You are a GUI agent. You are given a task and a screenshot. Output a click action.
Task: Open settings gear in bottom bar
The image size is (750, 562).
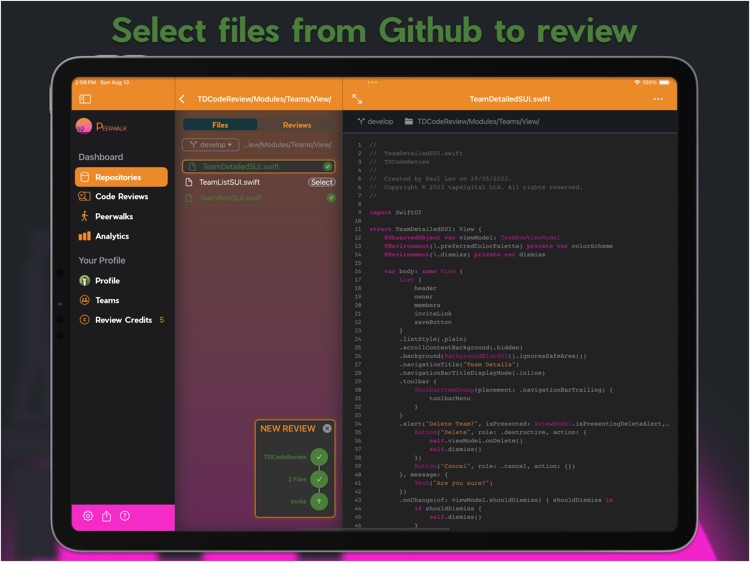(88, 516)
